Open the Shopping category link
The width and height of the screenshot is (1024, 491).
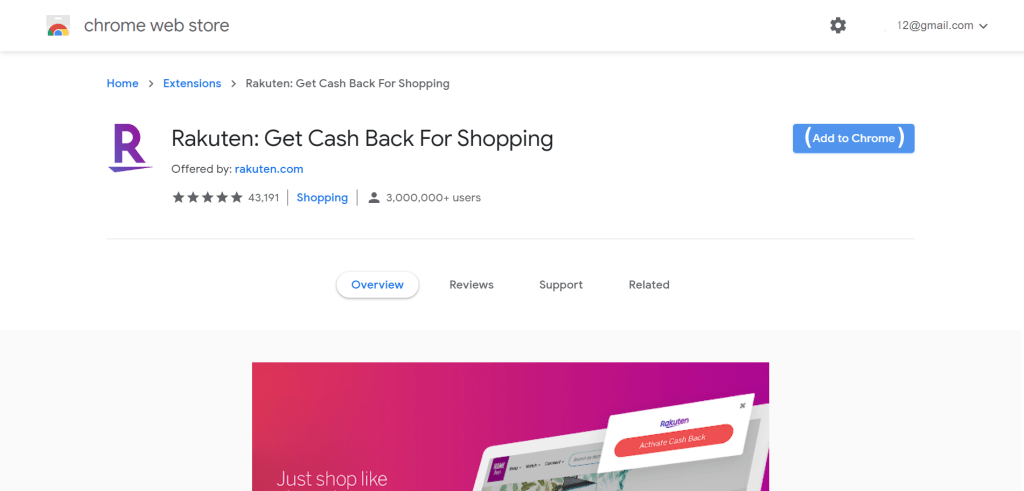322,197
